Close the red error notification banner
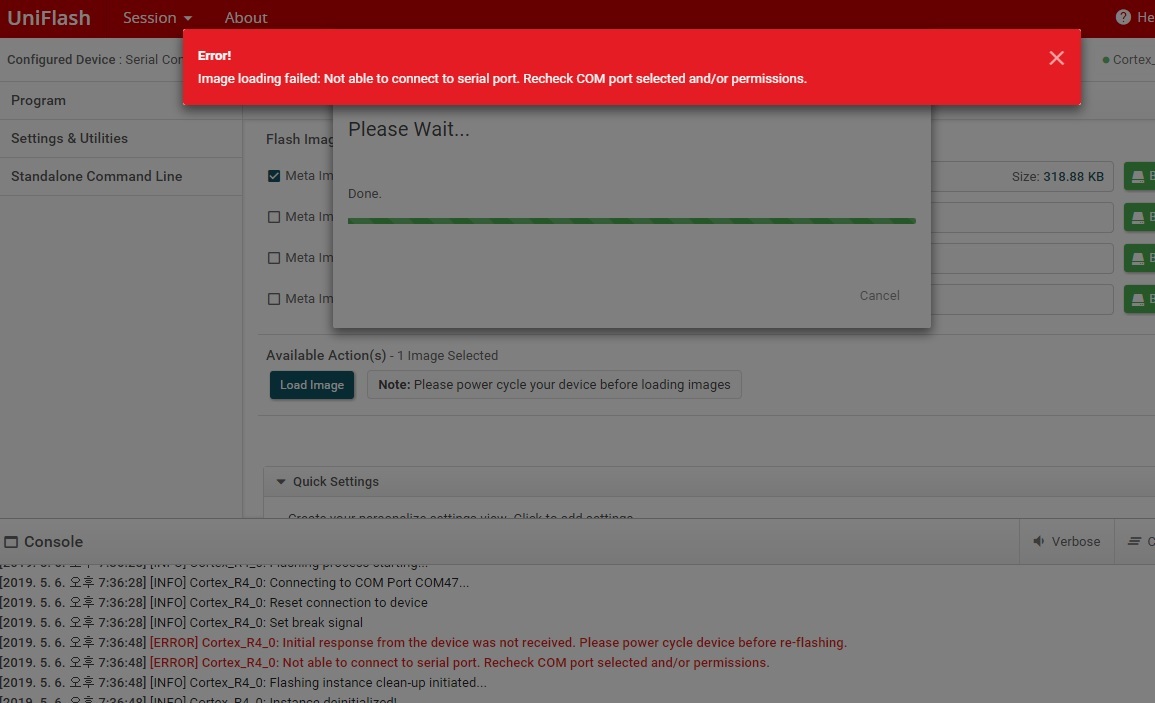 click(x=1056, y=58)
